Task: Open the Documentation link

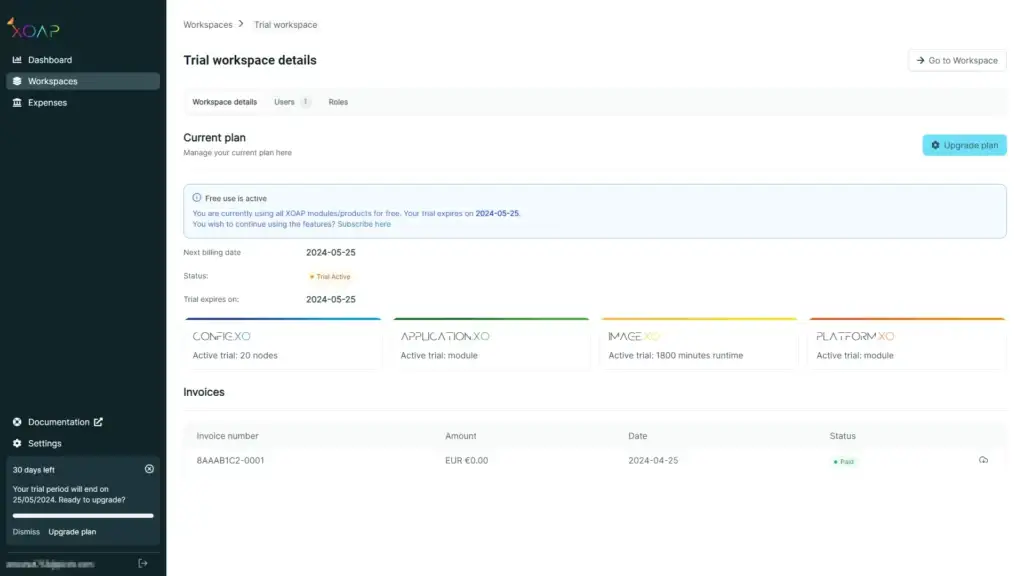Action: 58,422
